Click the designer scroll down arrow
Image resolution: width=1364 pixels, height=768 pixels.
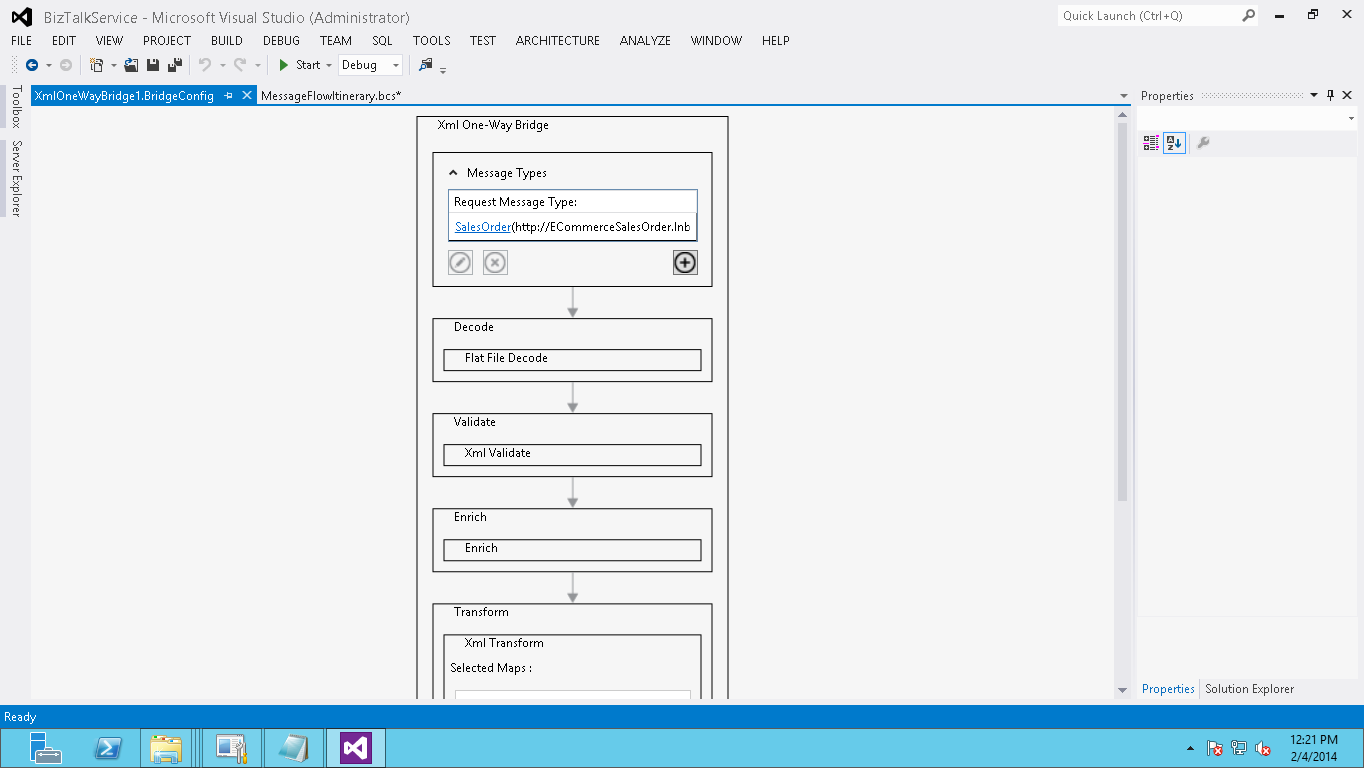pyautogui.click(x=1122, y=690)
